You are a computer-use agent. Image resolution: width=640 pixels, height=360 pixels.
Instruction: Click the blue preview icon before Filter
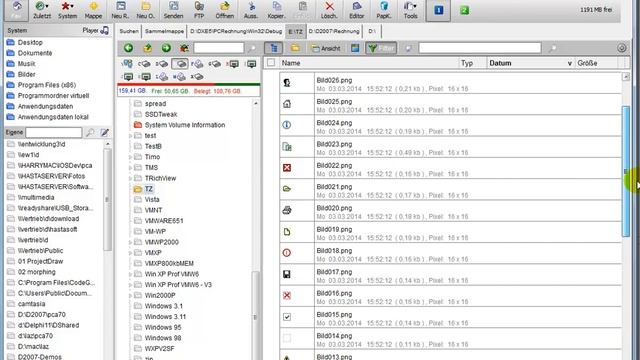pyautogui.click(x=355, y=48)
